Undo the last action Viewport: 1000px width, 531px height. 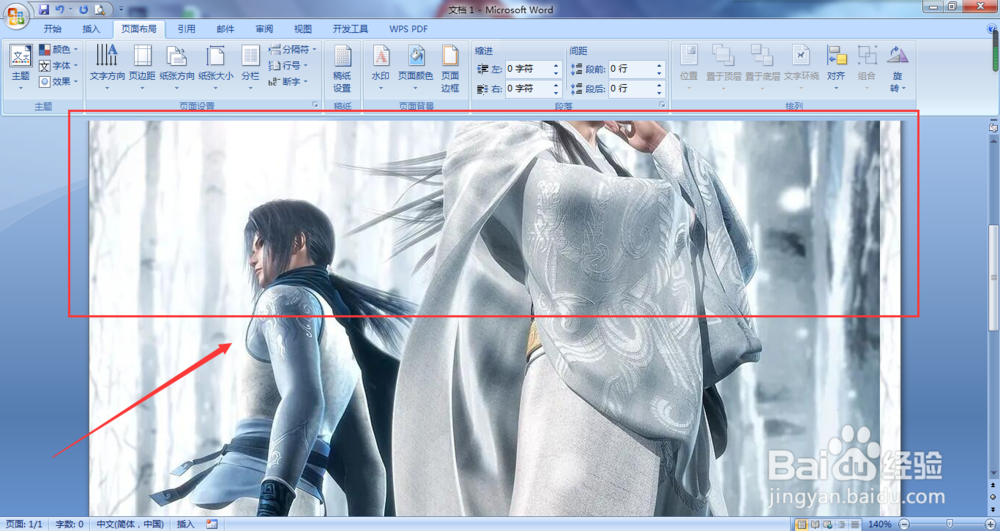coord(60,10)
